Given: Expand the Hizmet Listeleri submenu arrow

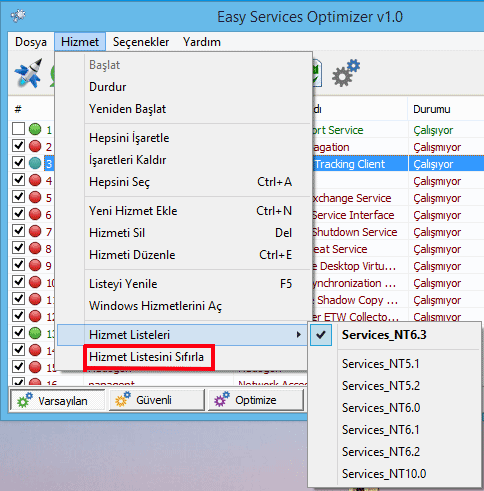Looking at the screenshot, I should coord(299,334).
